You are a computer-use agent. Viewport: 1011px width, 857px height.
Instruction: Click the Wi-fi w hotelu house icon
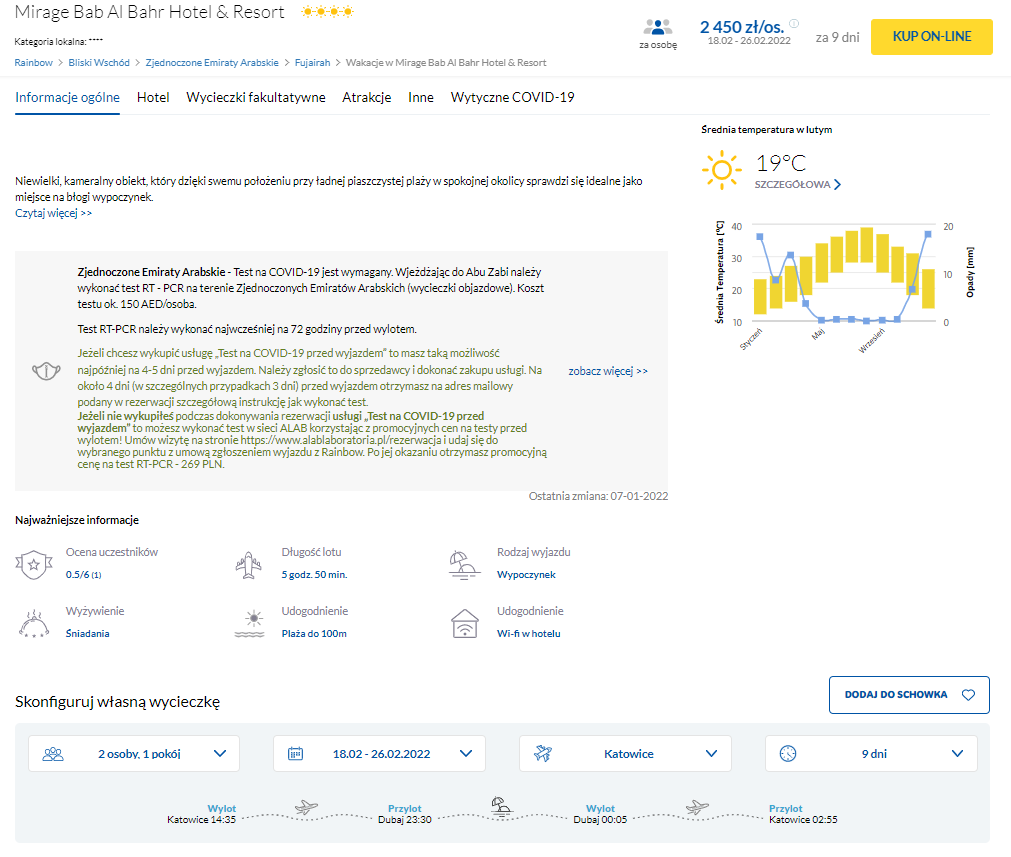coord(464,623)
